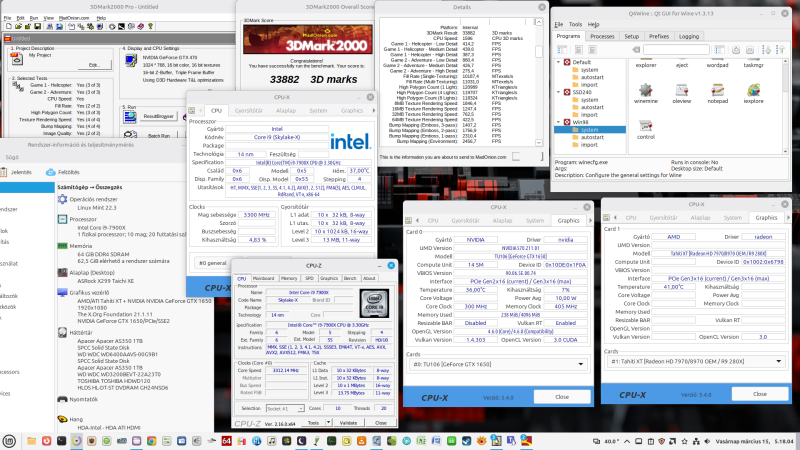The width and height of the screenshot is (800, 450).
Task: Click Validate button in CPU-Z
Action: point(348,422)
